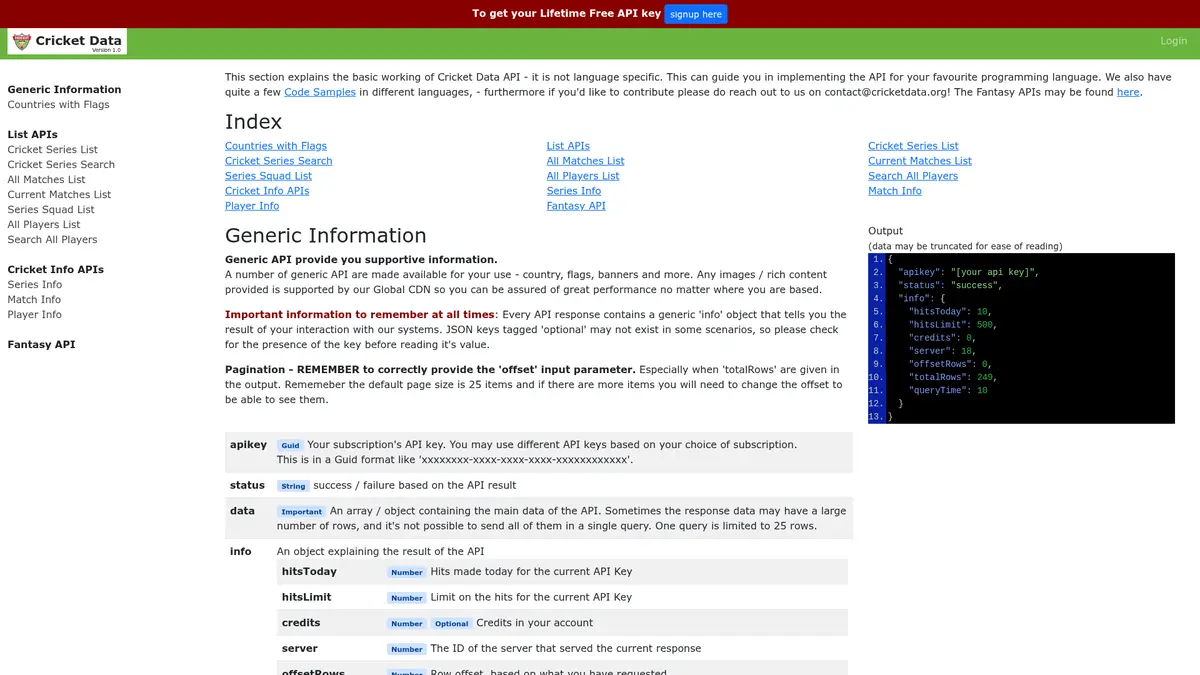Follow the 'here' Fantasy APIs link
This screenshot has height=675, width=1200.
(1128, 92)
